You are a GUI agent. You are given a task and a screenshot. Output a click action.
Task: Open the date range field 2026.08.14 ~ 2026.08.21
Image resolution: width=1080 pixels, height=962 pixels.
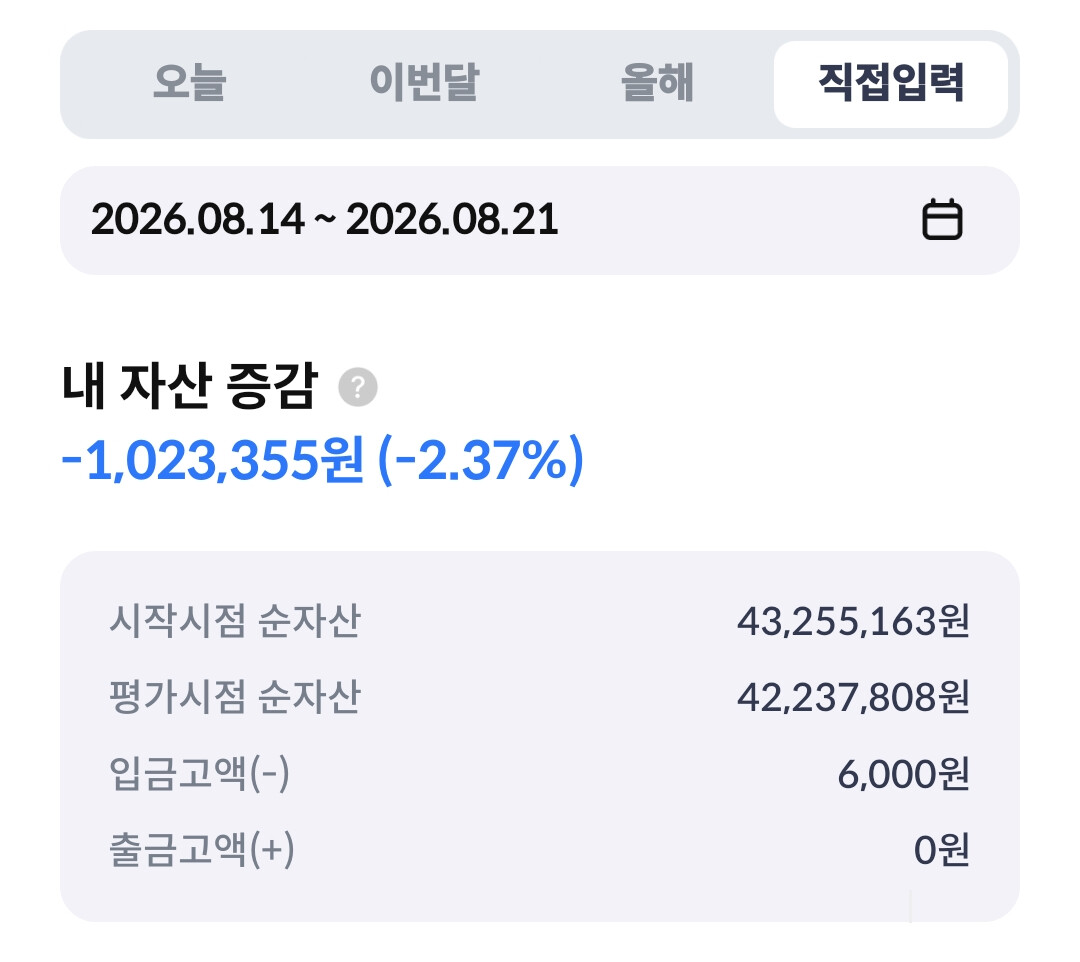point(539,220)
